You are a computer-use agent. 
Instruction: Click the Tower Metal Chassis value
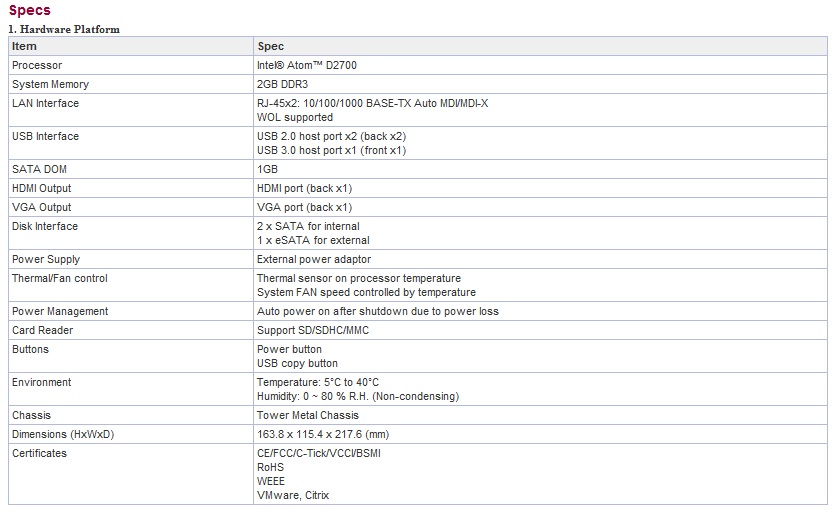point(307,415)
